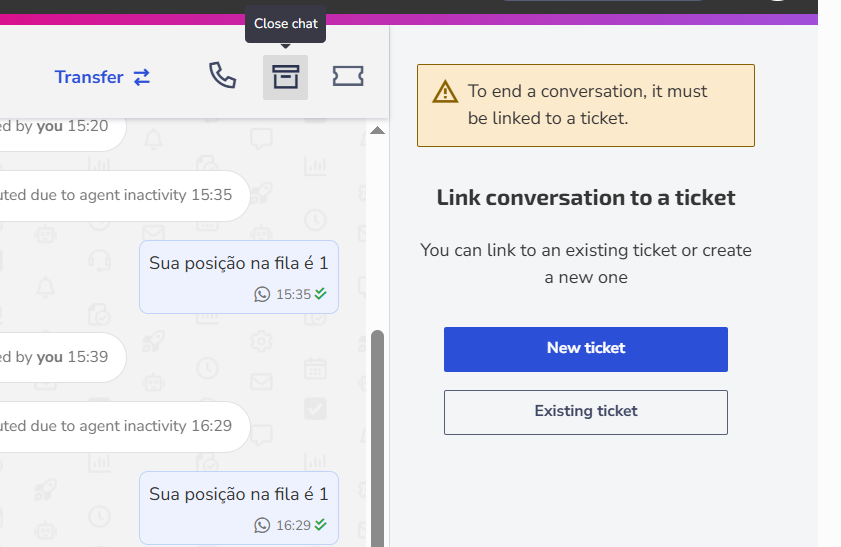841x547 pixels.
Task: Click the ticket-required warning banner
Action: 586,105
